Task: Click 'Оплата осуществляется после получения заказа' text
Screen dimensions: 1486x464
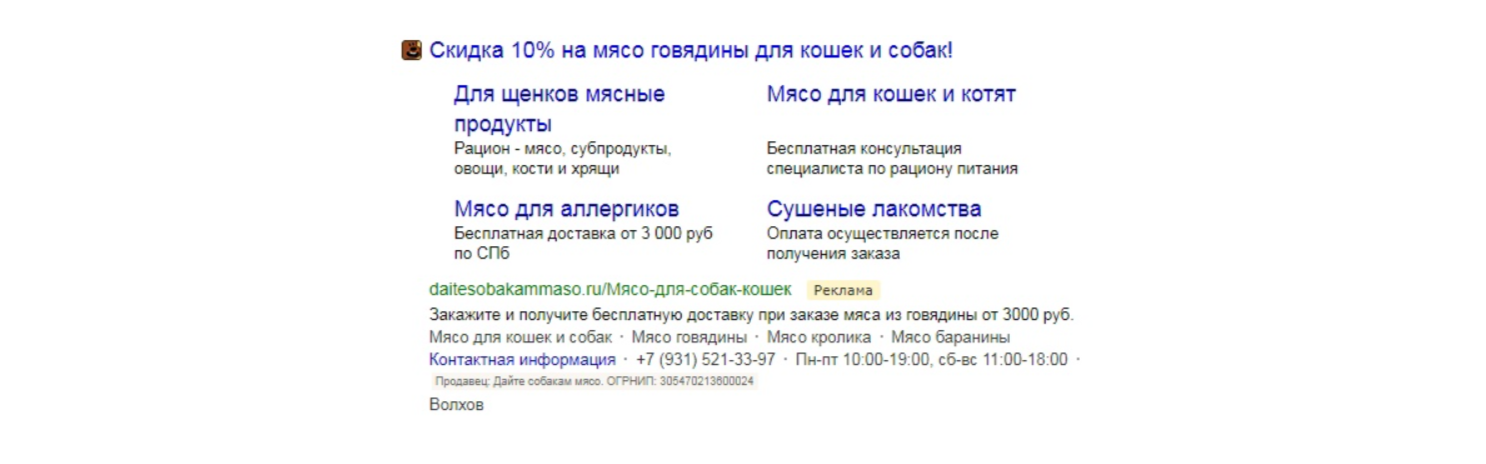Action: pyautogui.click(x=882, y=243)
